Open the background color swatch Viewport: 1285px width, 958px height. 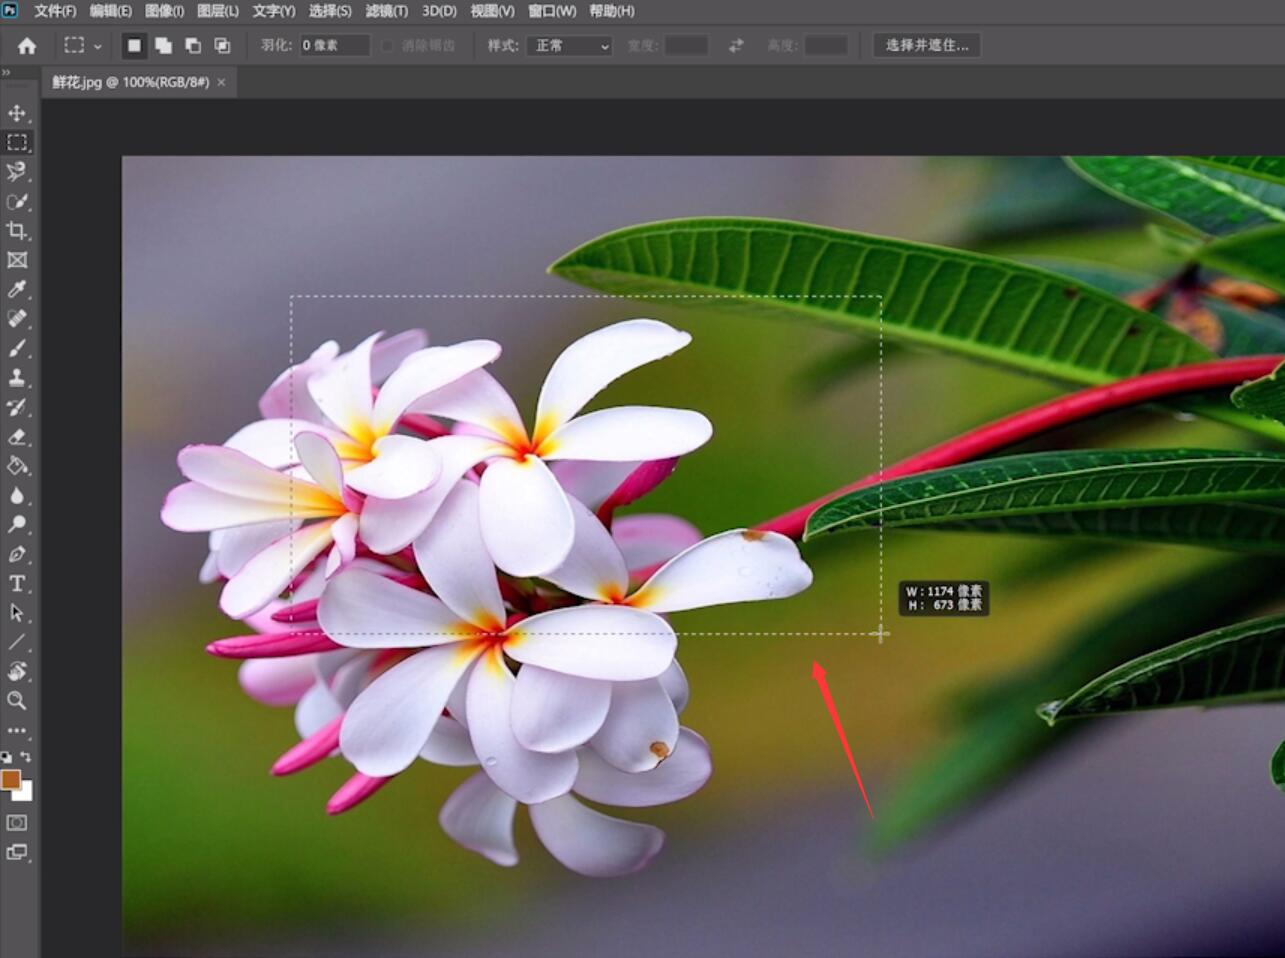(26, 794)
